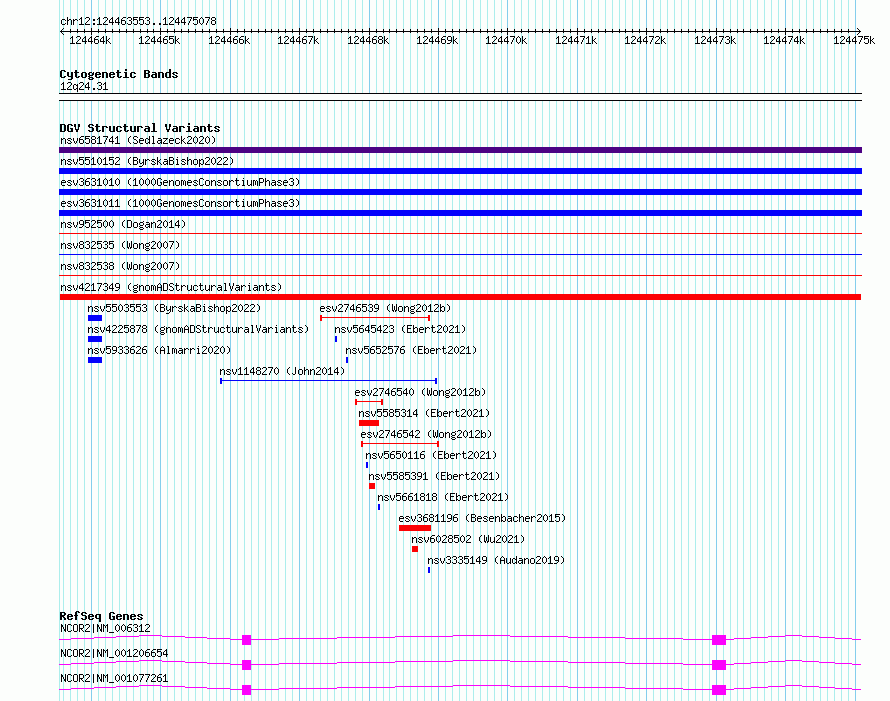Image resolution: width=890 pixels, height=701 pixels.
Task: Click the red block below nsv5585314 (Ebert2021)
Action: click(369, 423)
